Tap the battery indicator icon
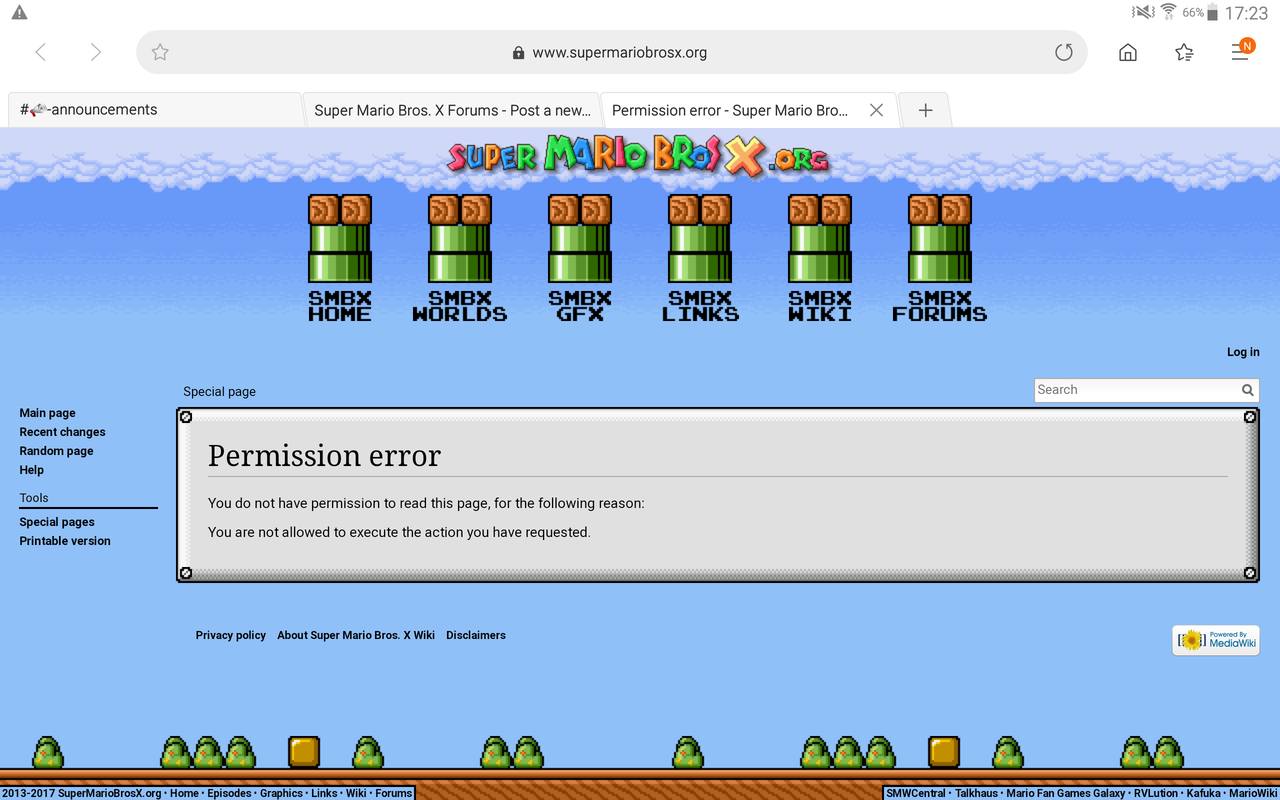 click(1213, 13)
